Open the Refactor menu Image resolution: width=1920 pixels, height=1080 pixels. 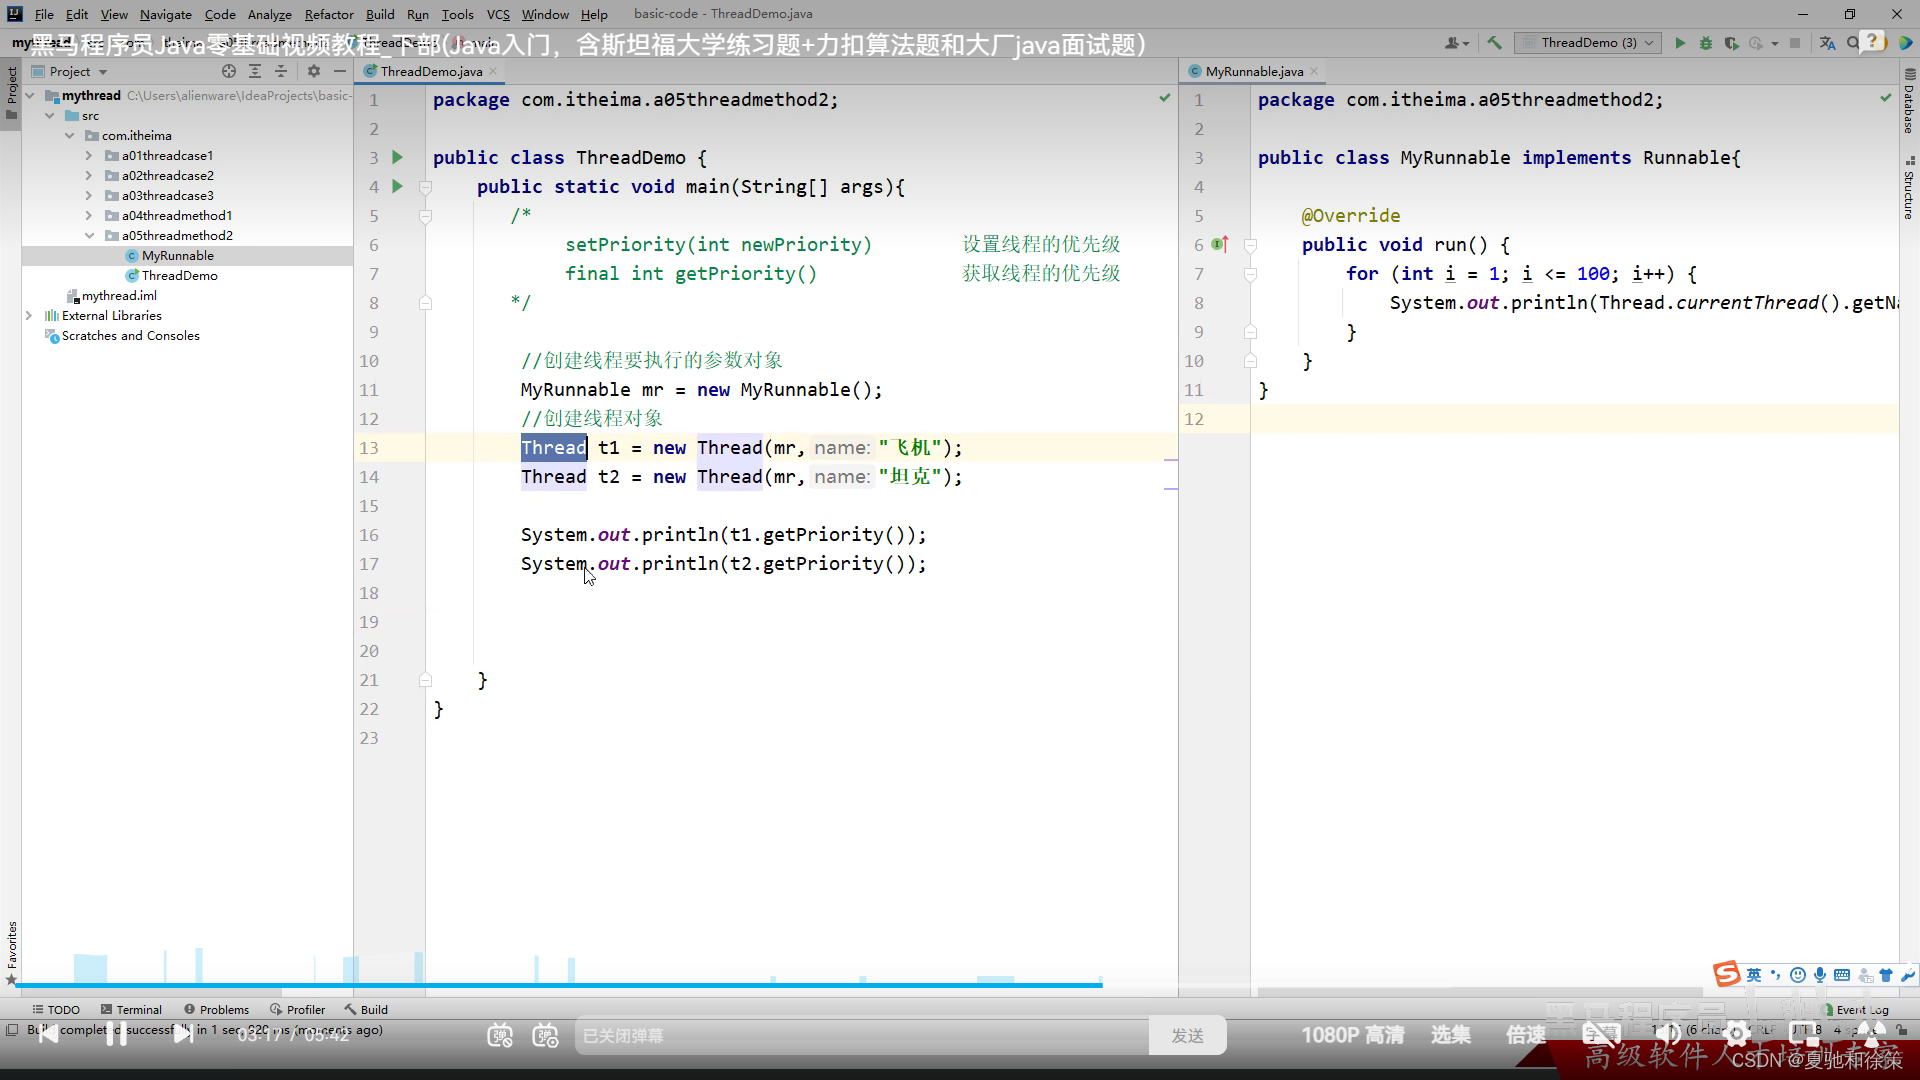[x=329, y=14]
